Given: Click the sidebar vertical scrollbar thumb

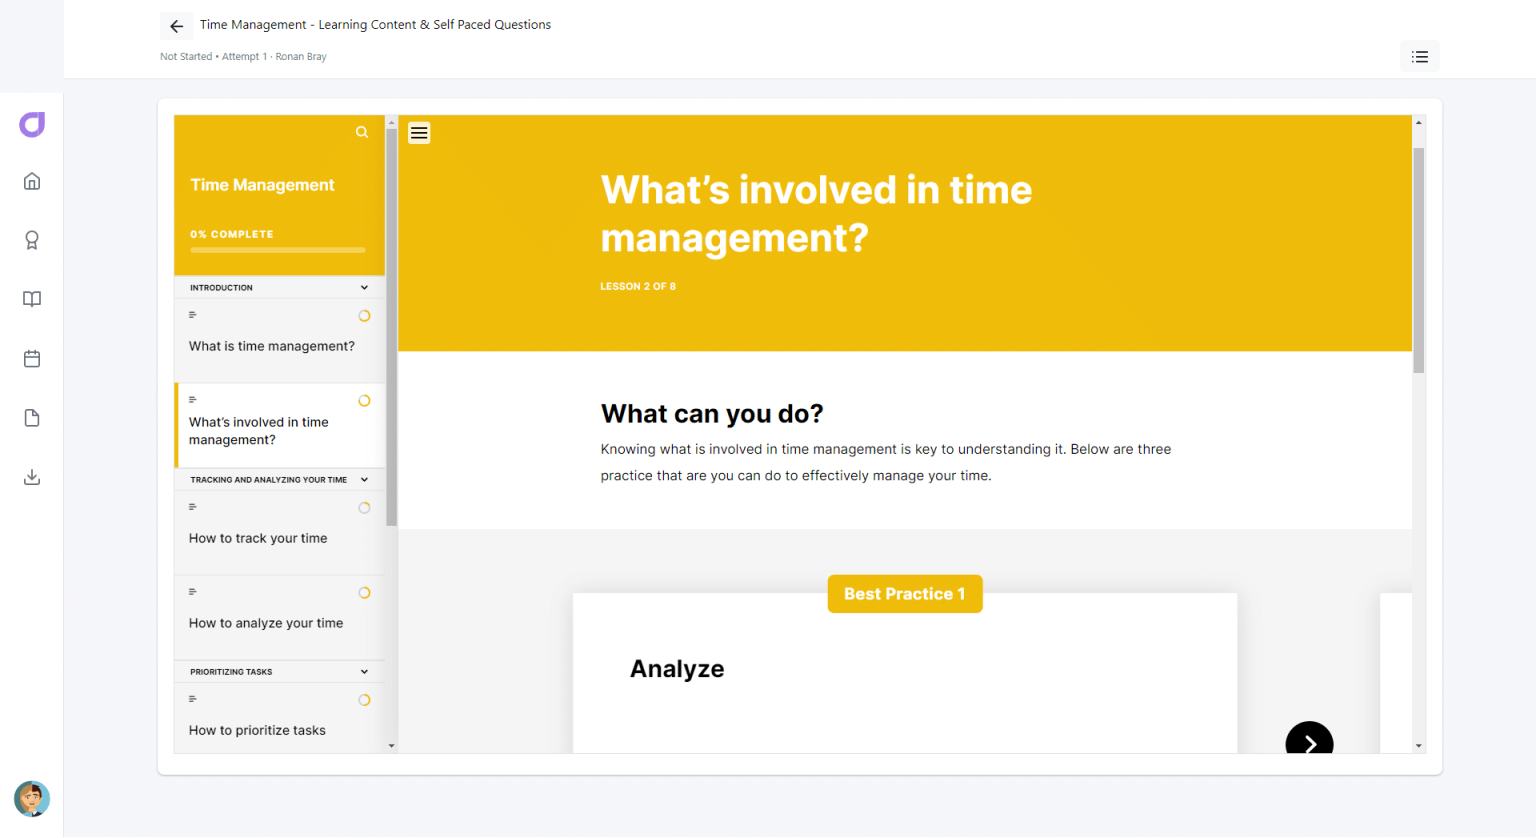Looking at the screenshot, I should 391,326.
